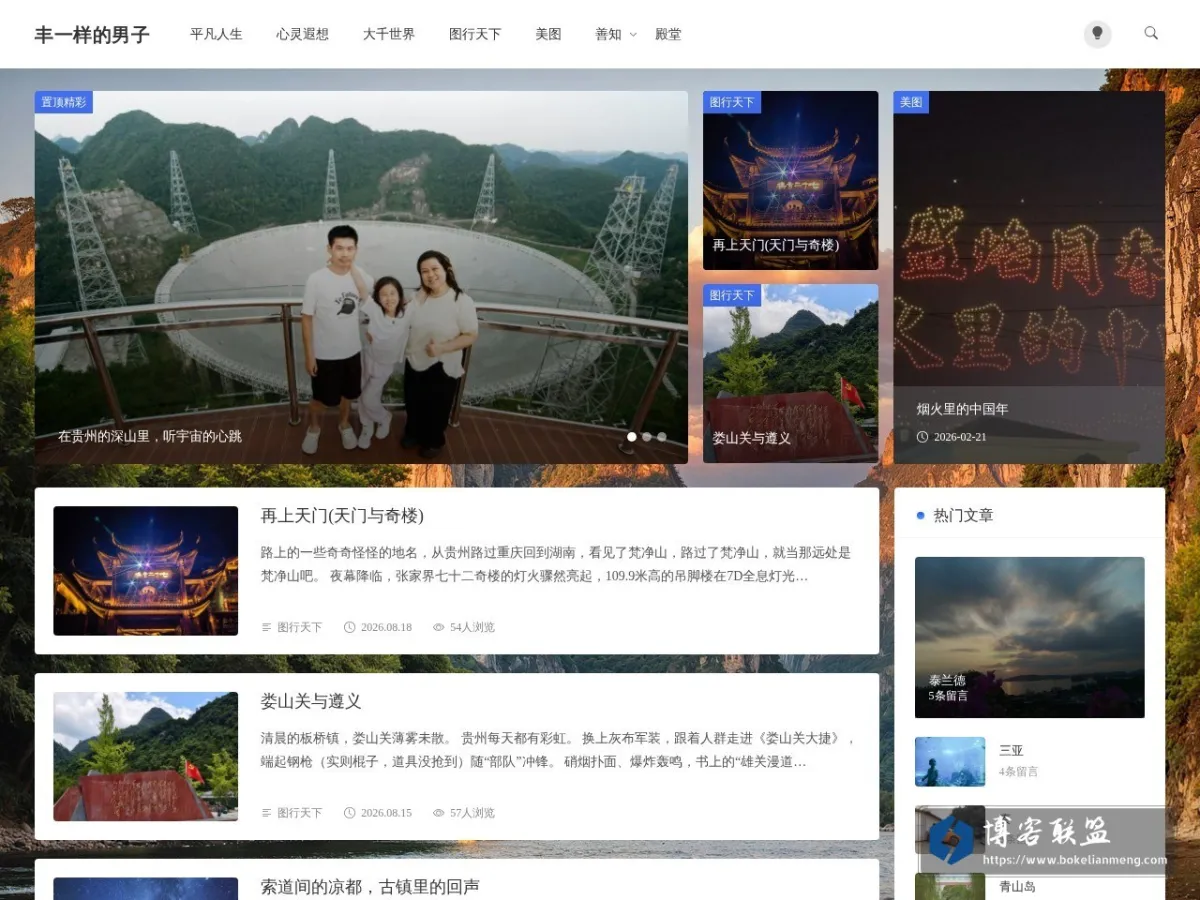Open the 娄山关与遵义 article list thumbnail
1200x900 pixels.
pyautogui.click(x=146, y=756)
